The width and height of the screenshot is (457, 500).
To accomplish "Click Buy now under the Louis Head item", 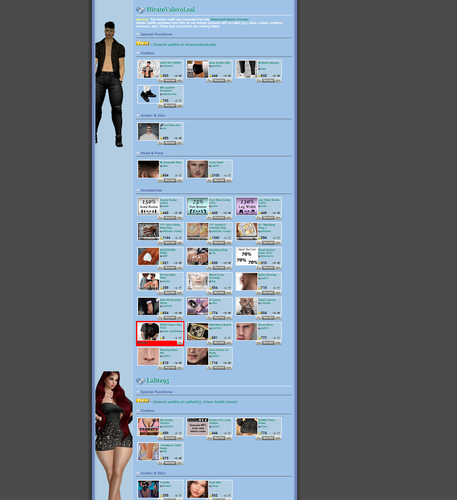I will [x=219, y=180].
